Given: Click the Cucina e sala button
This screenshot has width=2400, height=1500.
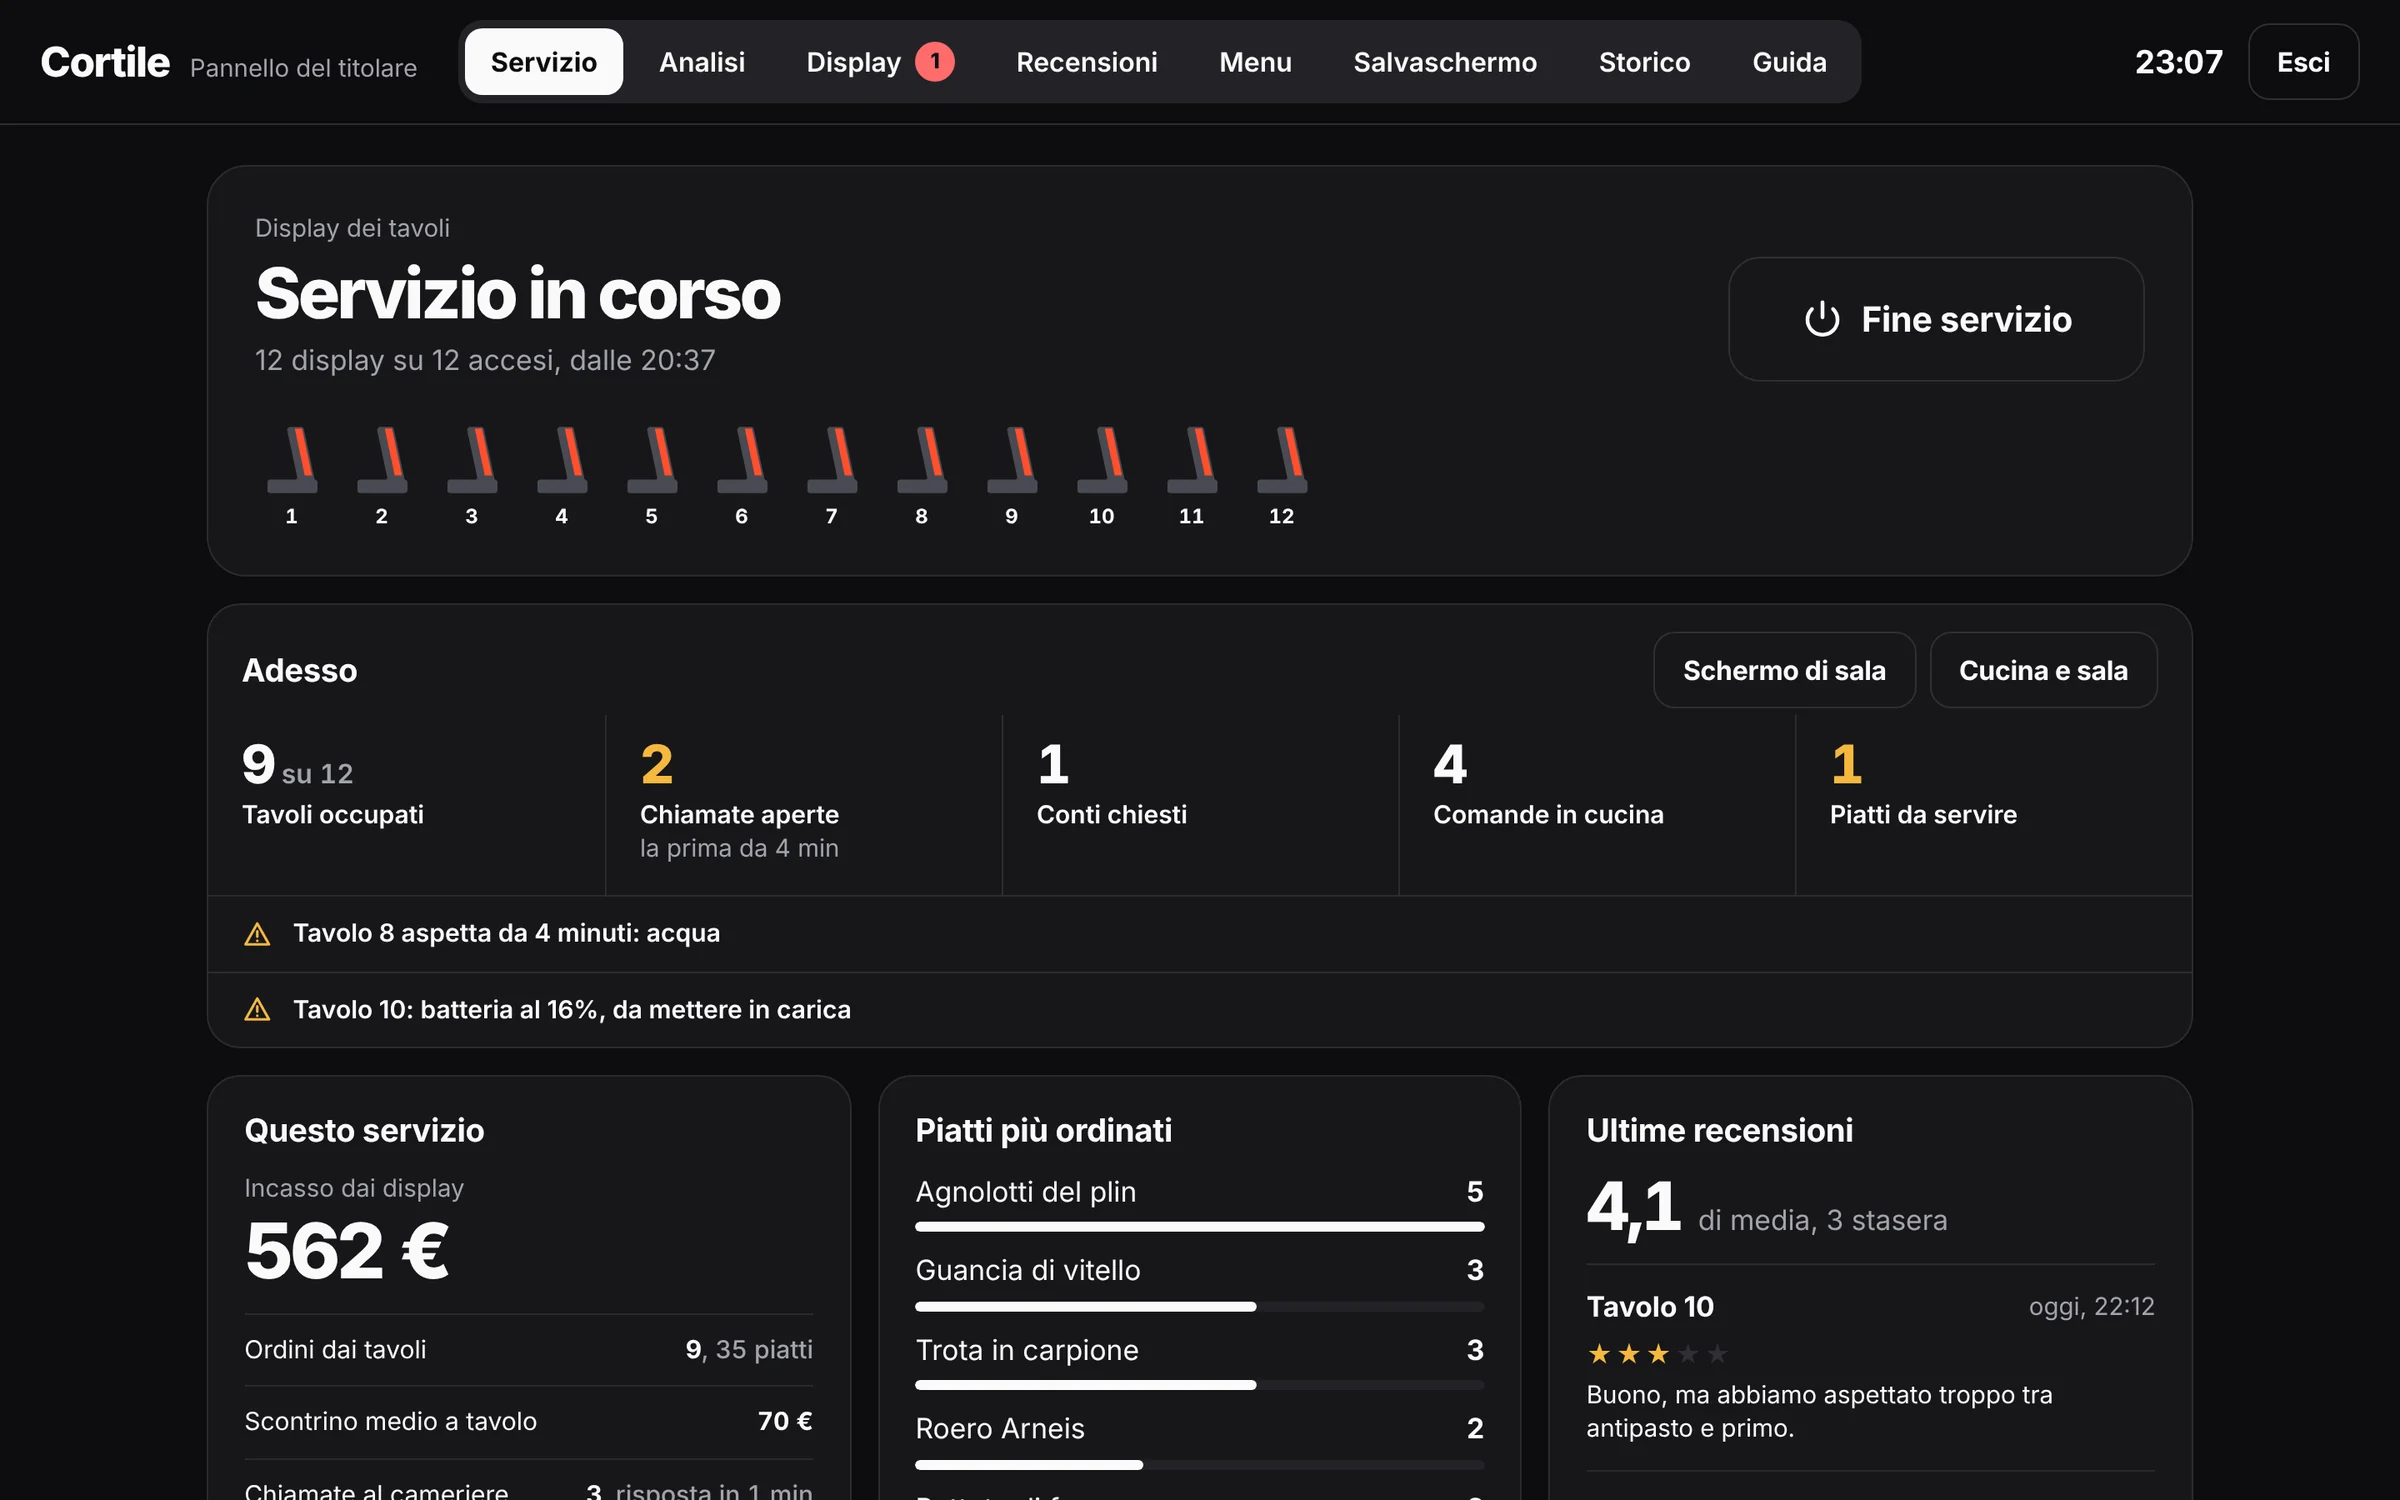Looking at the screenshot, I should click(x=2043, y=670).
